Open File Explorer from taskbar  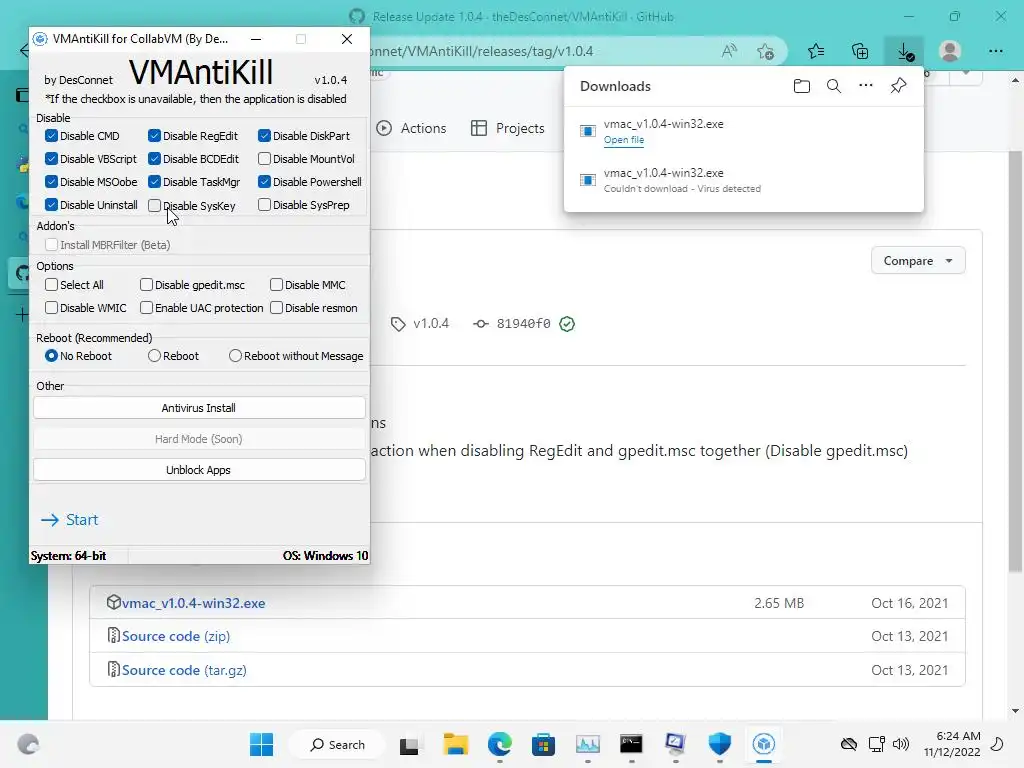pos(455,744)
